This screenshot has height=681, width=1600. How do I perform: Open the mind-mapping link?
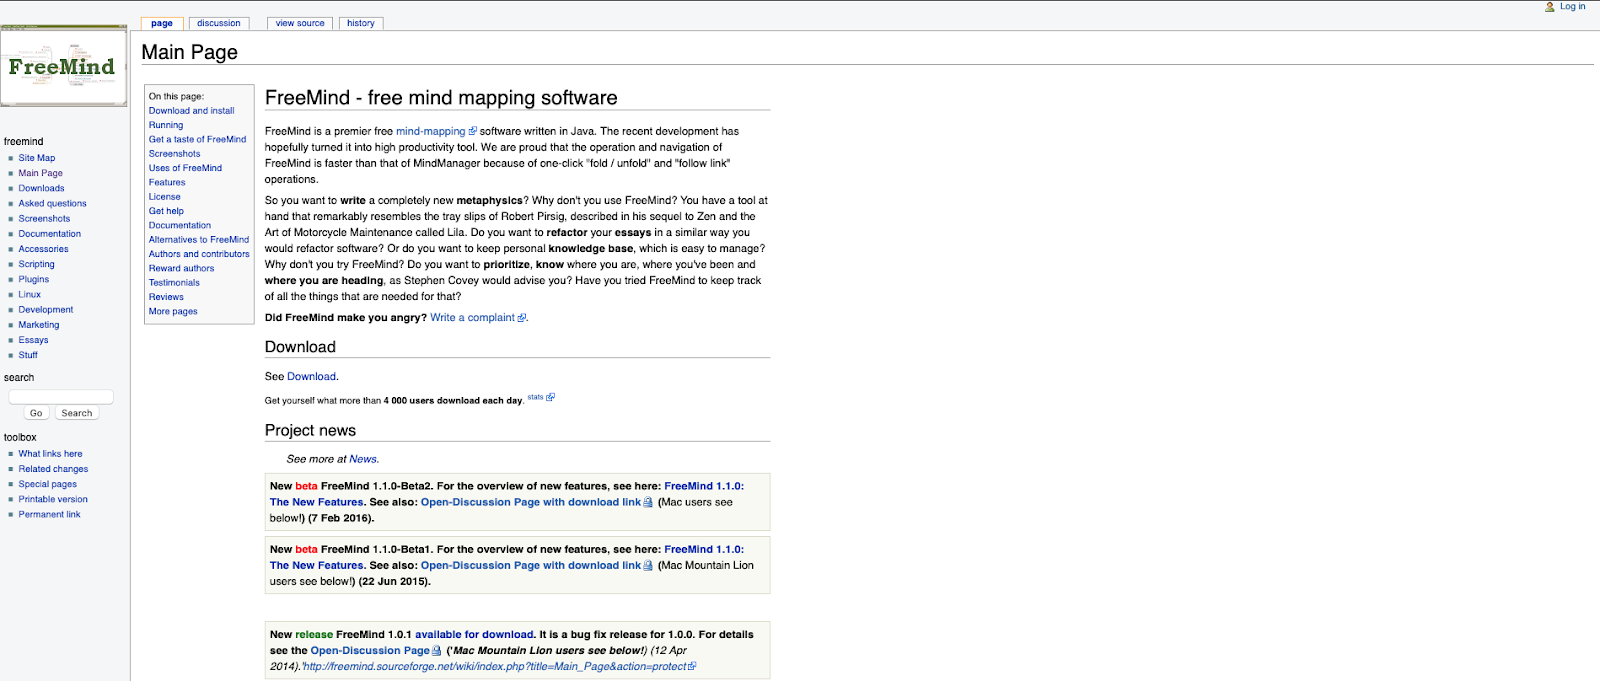point(430,131)
